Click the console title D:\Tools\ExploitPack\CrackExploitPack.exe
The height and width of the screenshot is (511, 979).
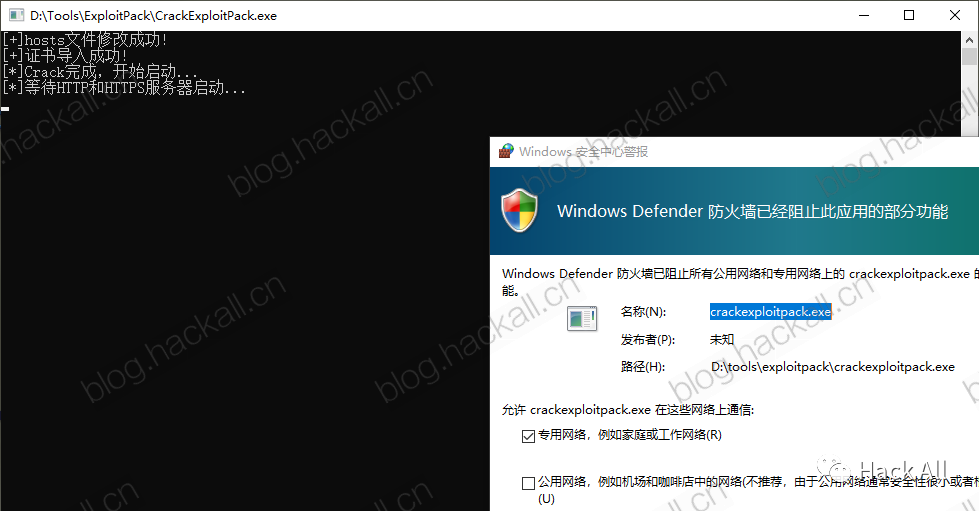click(x=154, y=16)
